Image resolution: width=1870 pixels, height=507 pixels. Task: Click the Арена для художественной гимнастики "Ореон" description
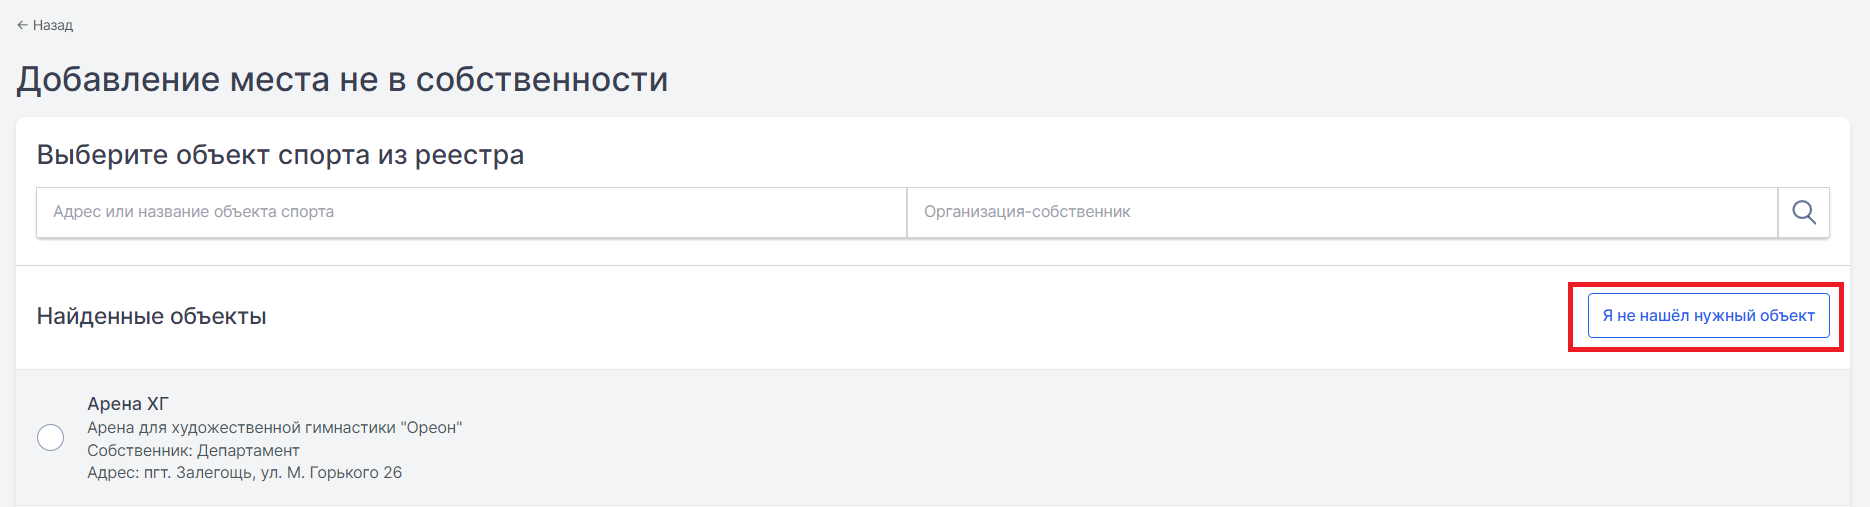[274, 428]
